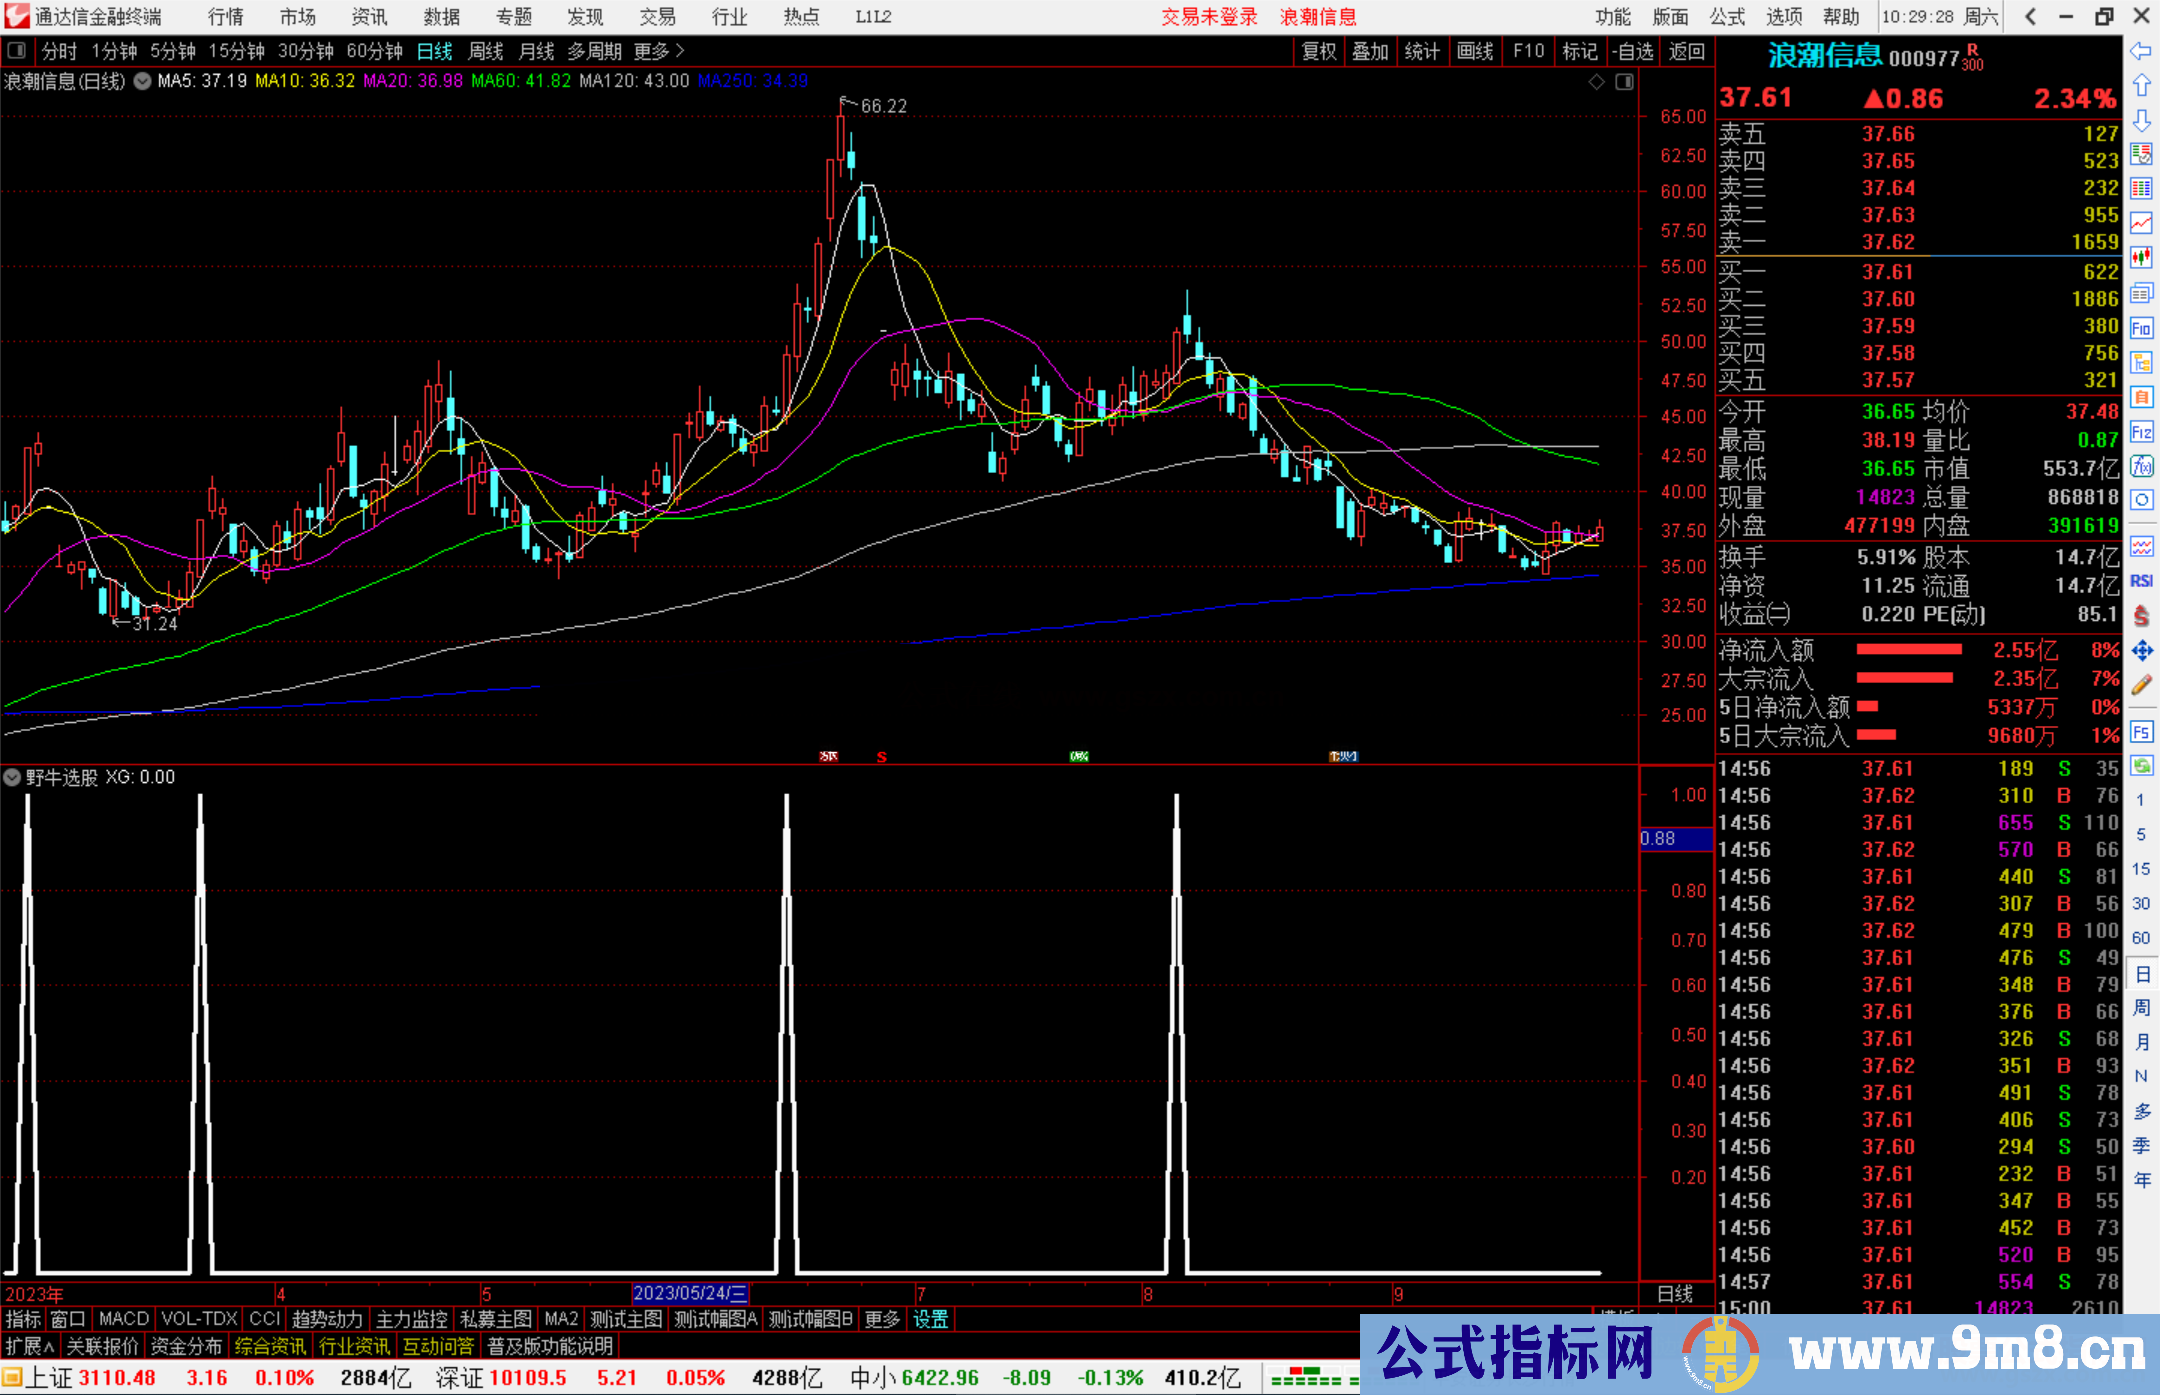The image size is (2160, 1395).
Task: Click diamond marker toggle at chart top-right
Action: coord(1597,82)
